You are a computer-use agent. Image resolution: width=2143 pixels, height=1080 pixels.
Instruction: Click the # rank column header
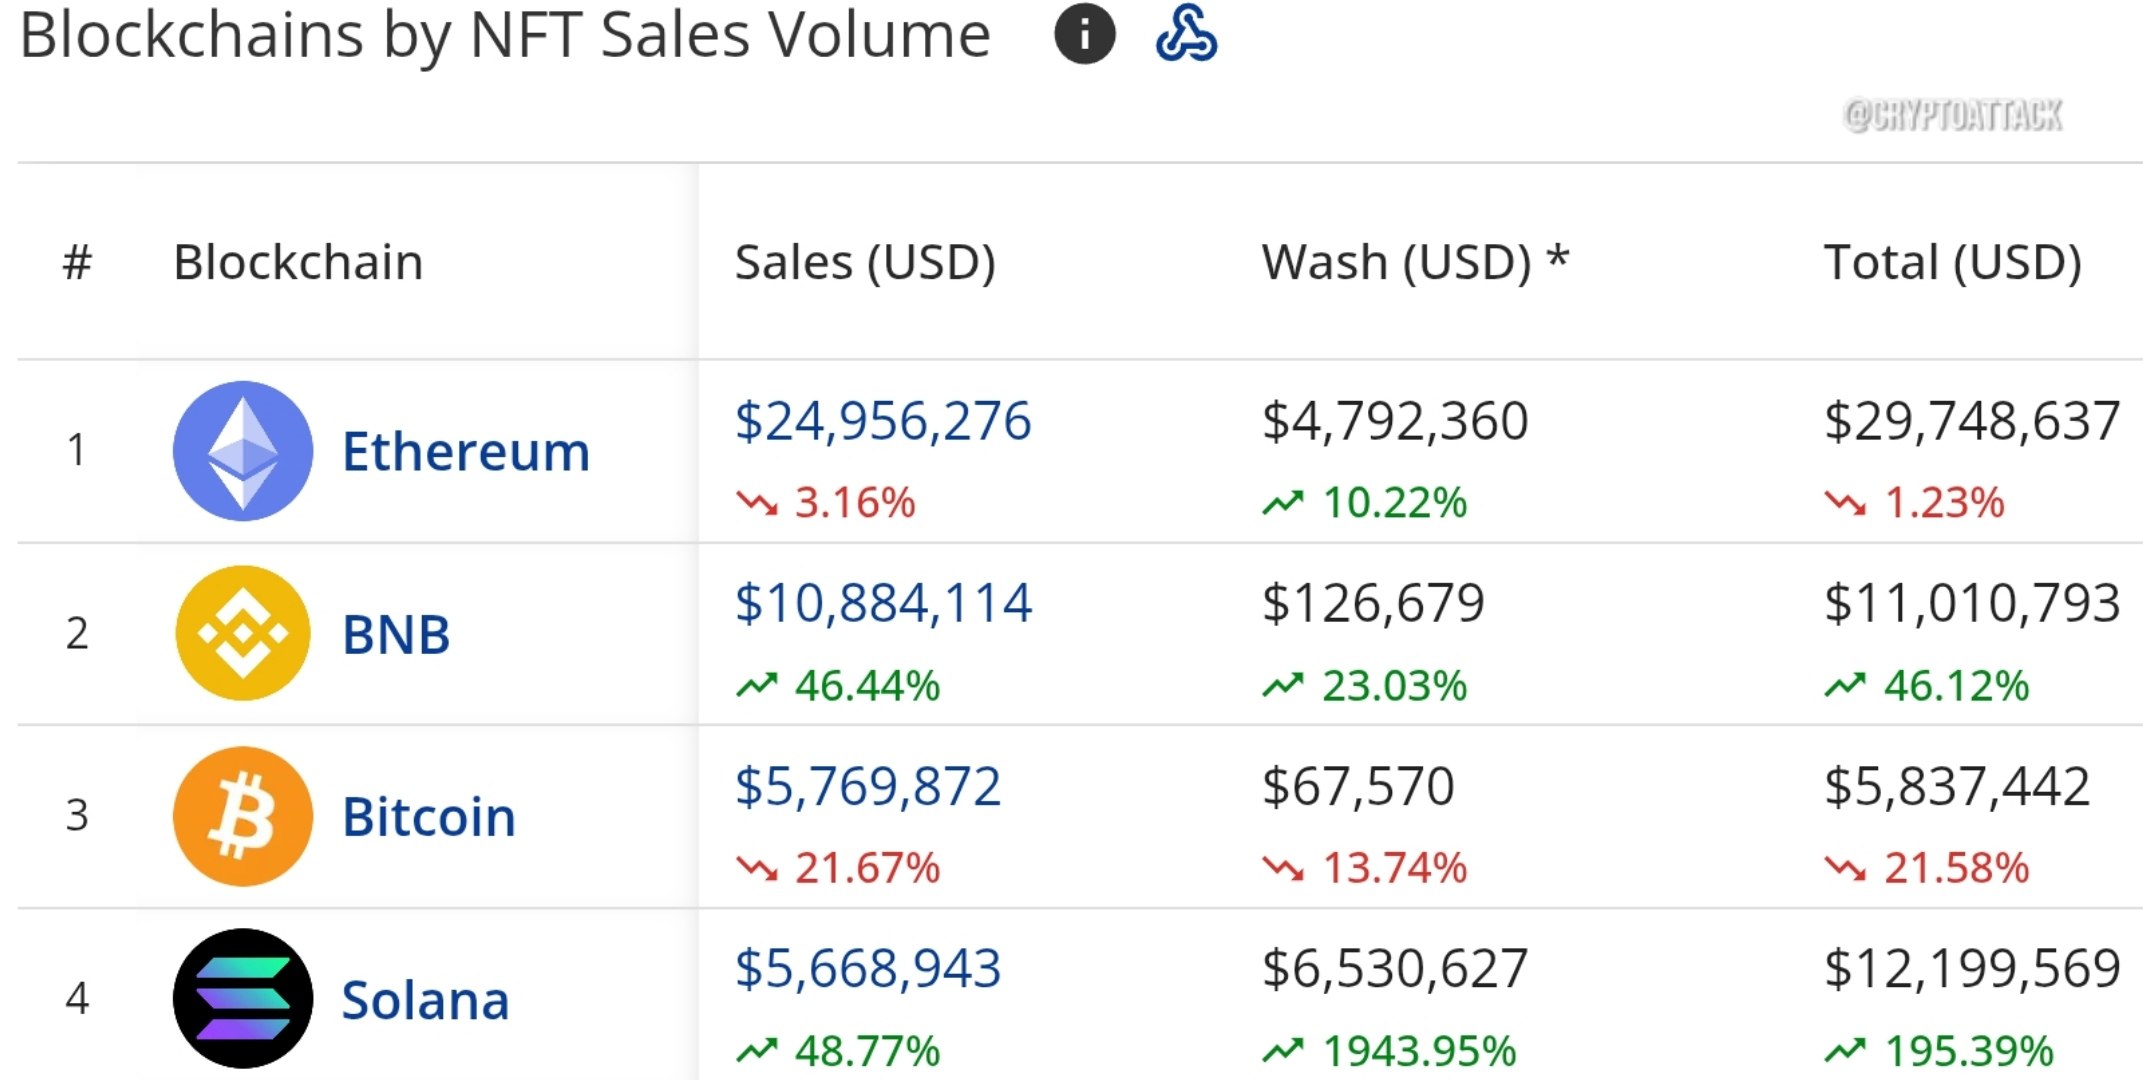coord(77,262)
